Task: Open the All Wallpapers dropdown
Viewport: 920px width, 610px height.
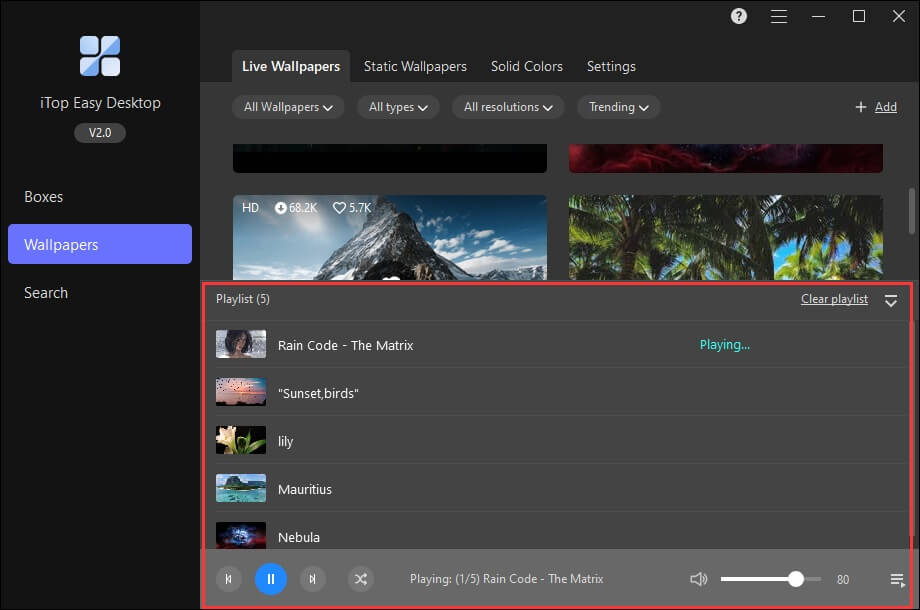Action: 288,107
